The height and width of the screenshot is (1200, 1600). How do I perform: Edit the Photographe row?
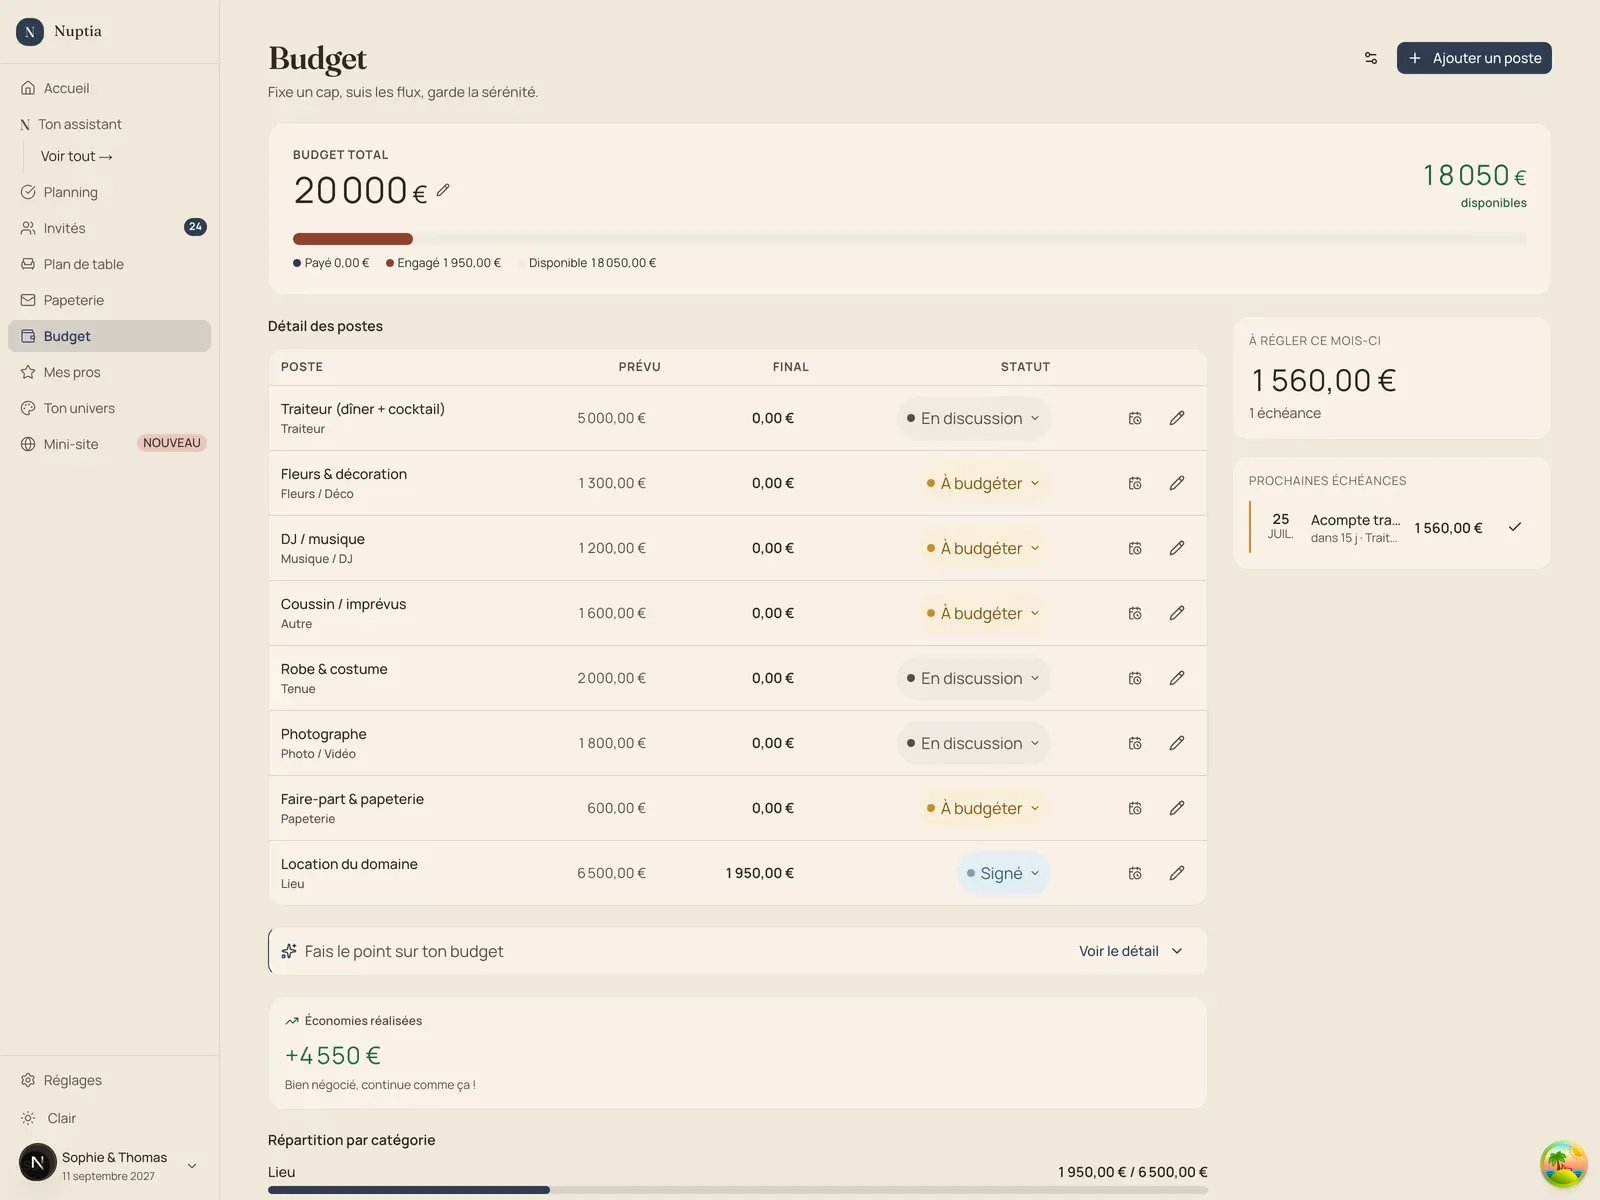(x=1177, y=743)
